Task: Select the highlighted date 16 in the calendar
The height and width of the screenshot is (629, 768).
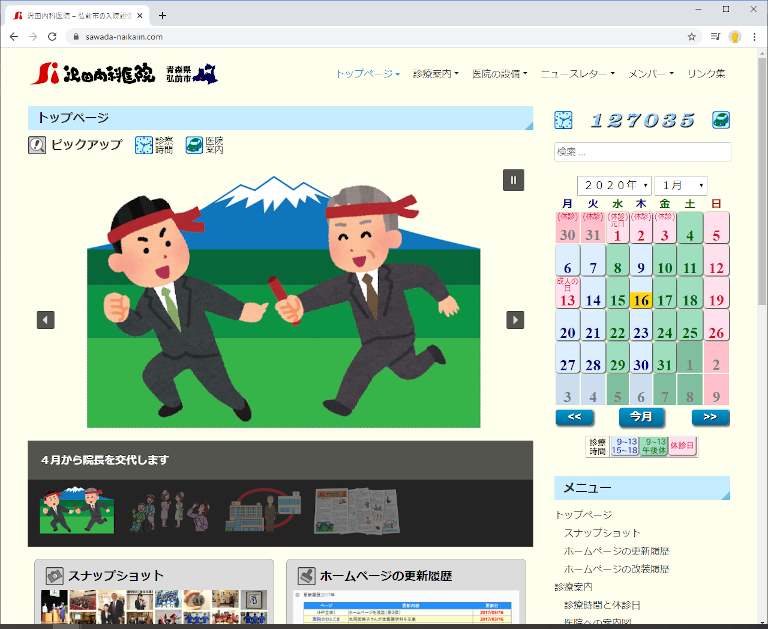Action: point(641,300)
